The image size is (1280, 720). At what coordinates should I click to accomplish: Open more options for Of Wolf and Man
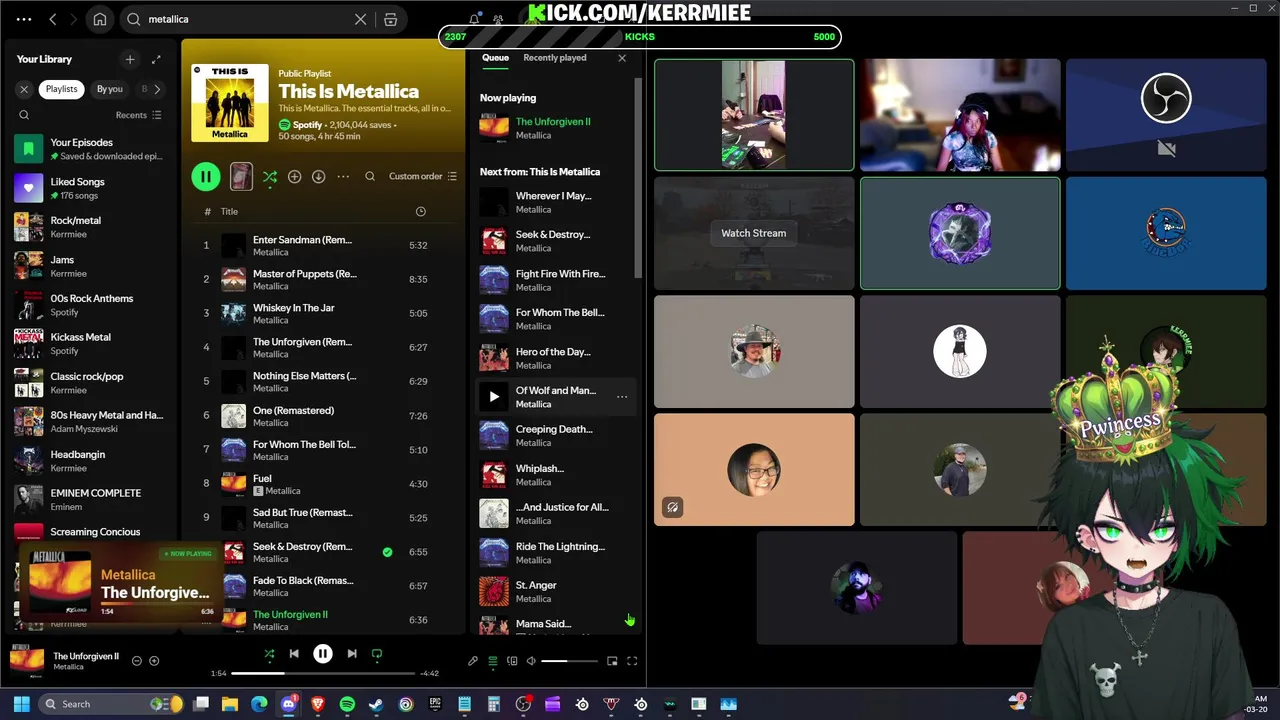click(x=622, y=397)
